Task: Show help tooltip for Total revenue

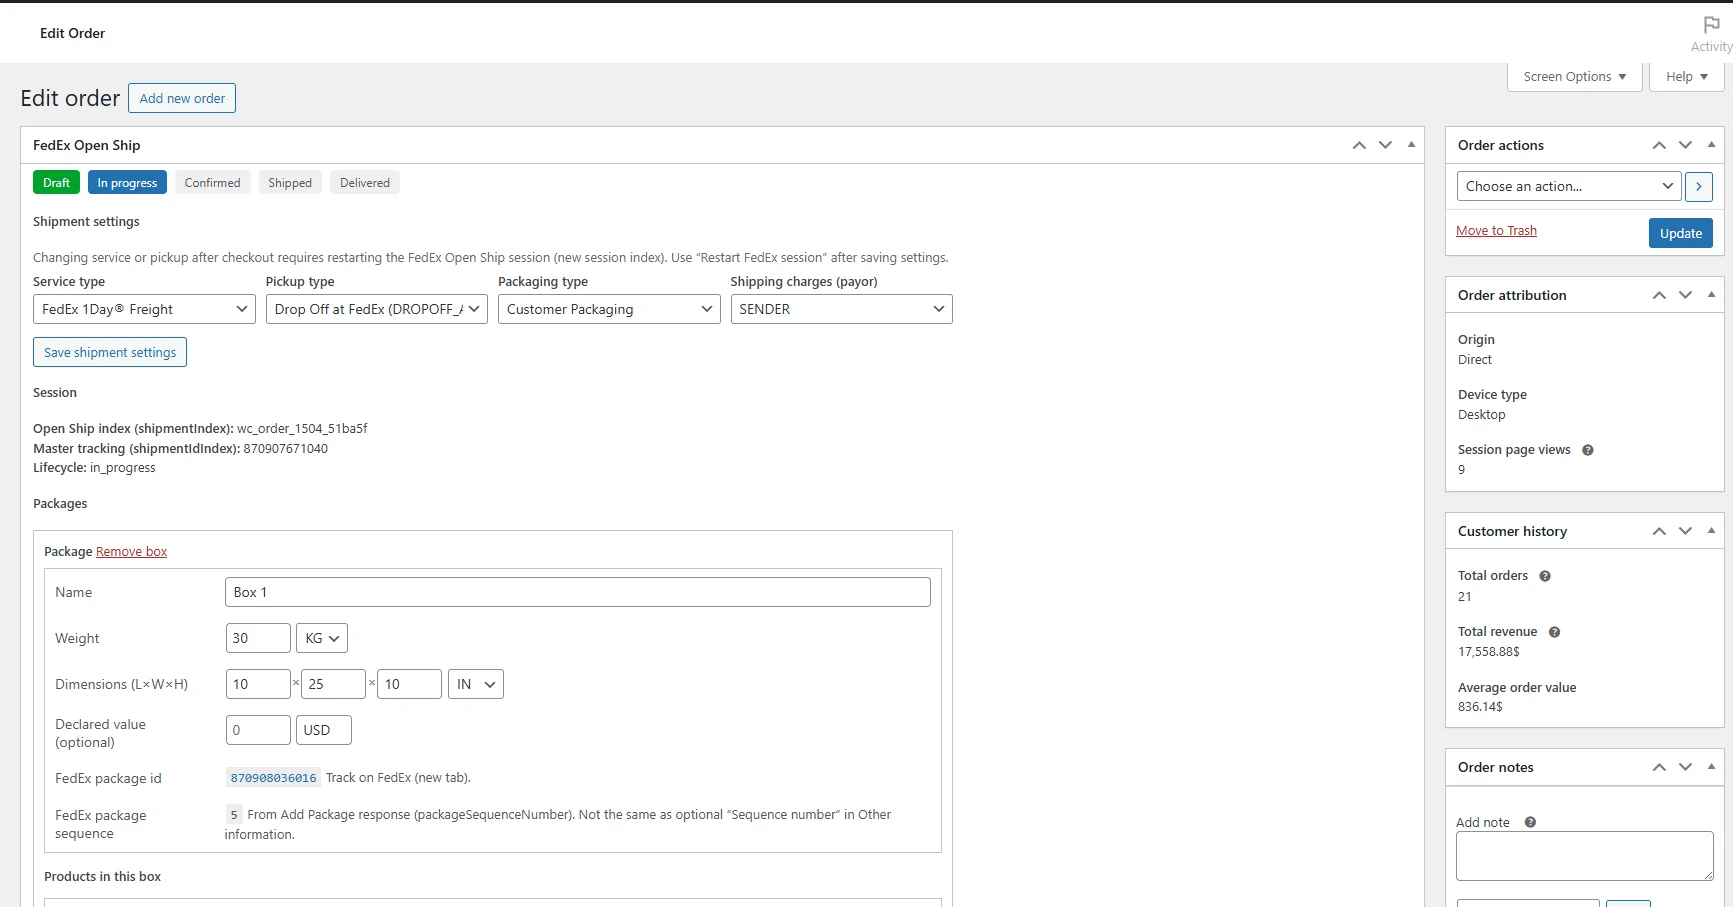Action: 1554,632
